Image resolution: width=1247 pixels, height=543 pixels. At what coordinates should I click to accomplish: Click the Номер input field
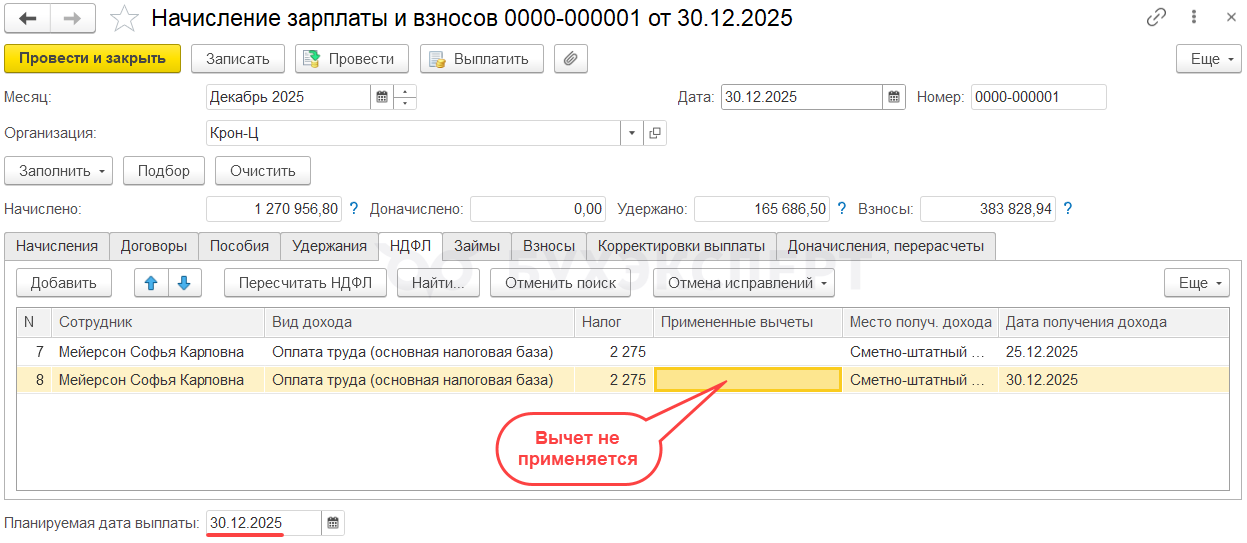coord(1039,97)
